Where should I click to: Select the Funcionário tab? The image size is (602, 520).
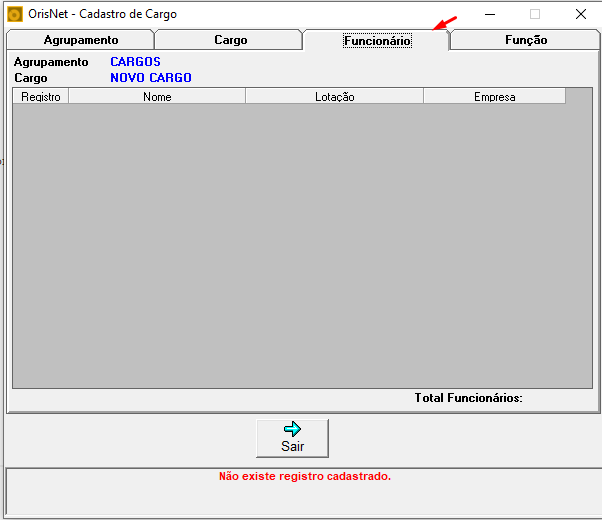(x=377, y=40)
